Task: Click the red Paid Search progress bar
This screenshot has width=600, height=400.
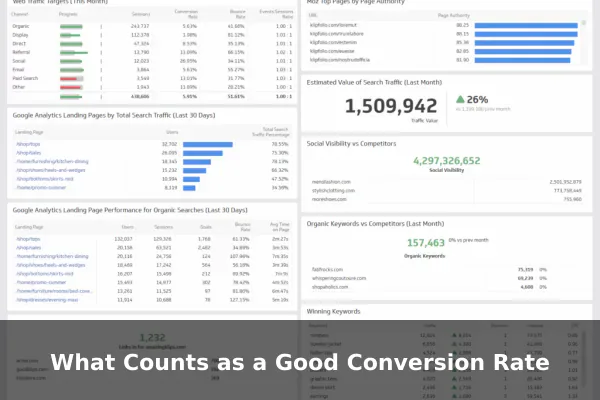Action: [x=71, y=78]
